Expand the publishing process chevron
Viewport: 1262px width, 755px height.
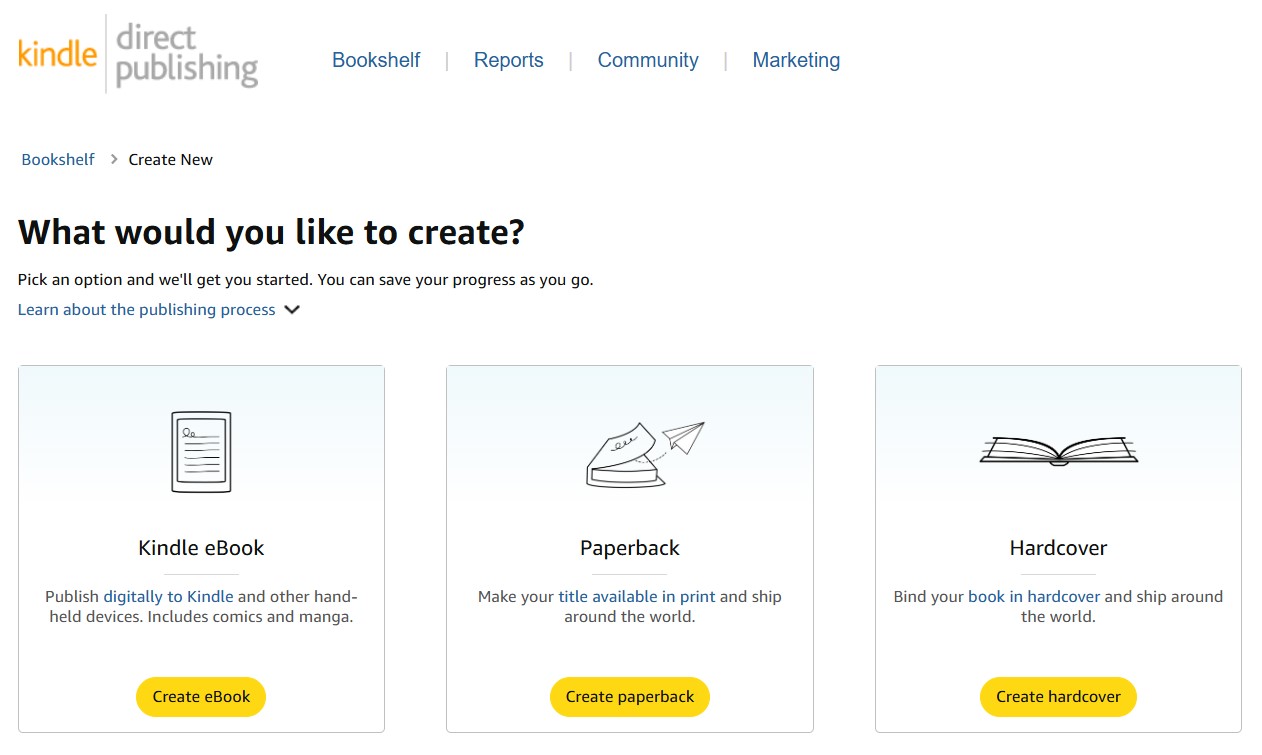[x=292, y=310]
